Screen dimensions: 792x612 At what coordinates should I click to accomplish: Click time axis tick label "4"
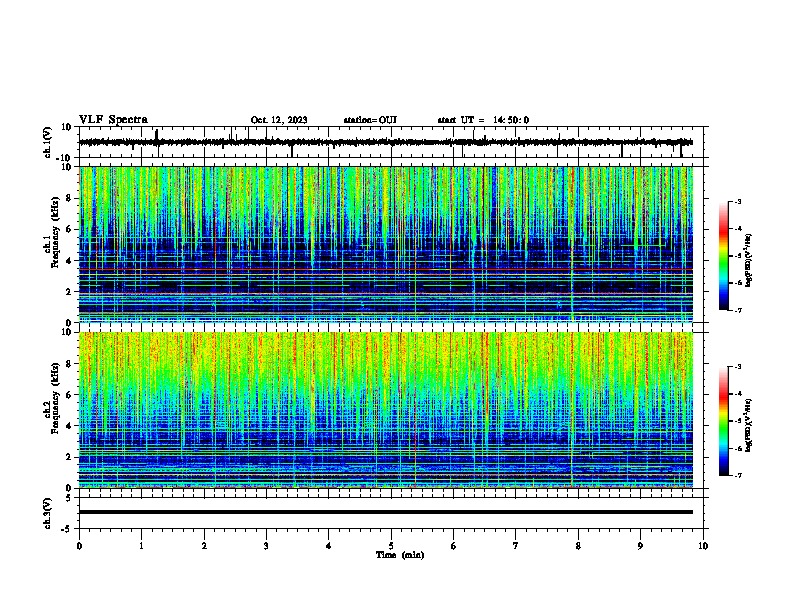pyautogui.click(x=329, y=546)
